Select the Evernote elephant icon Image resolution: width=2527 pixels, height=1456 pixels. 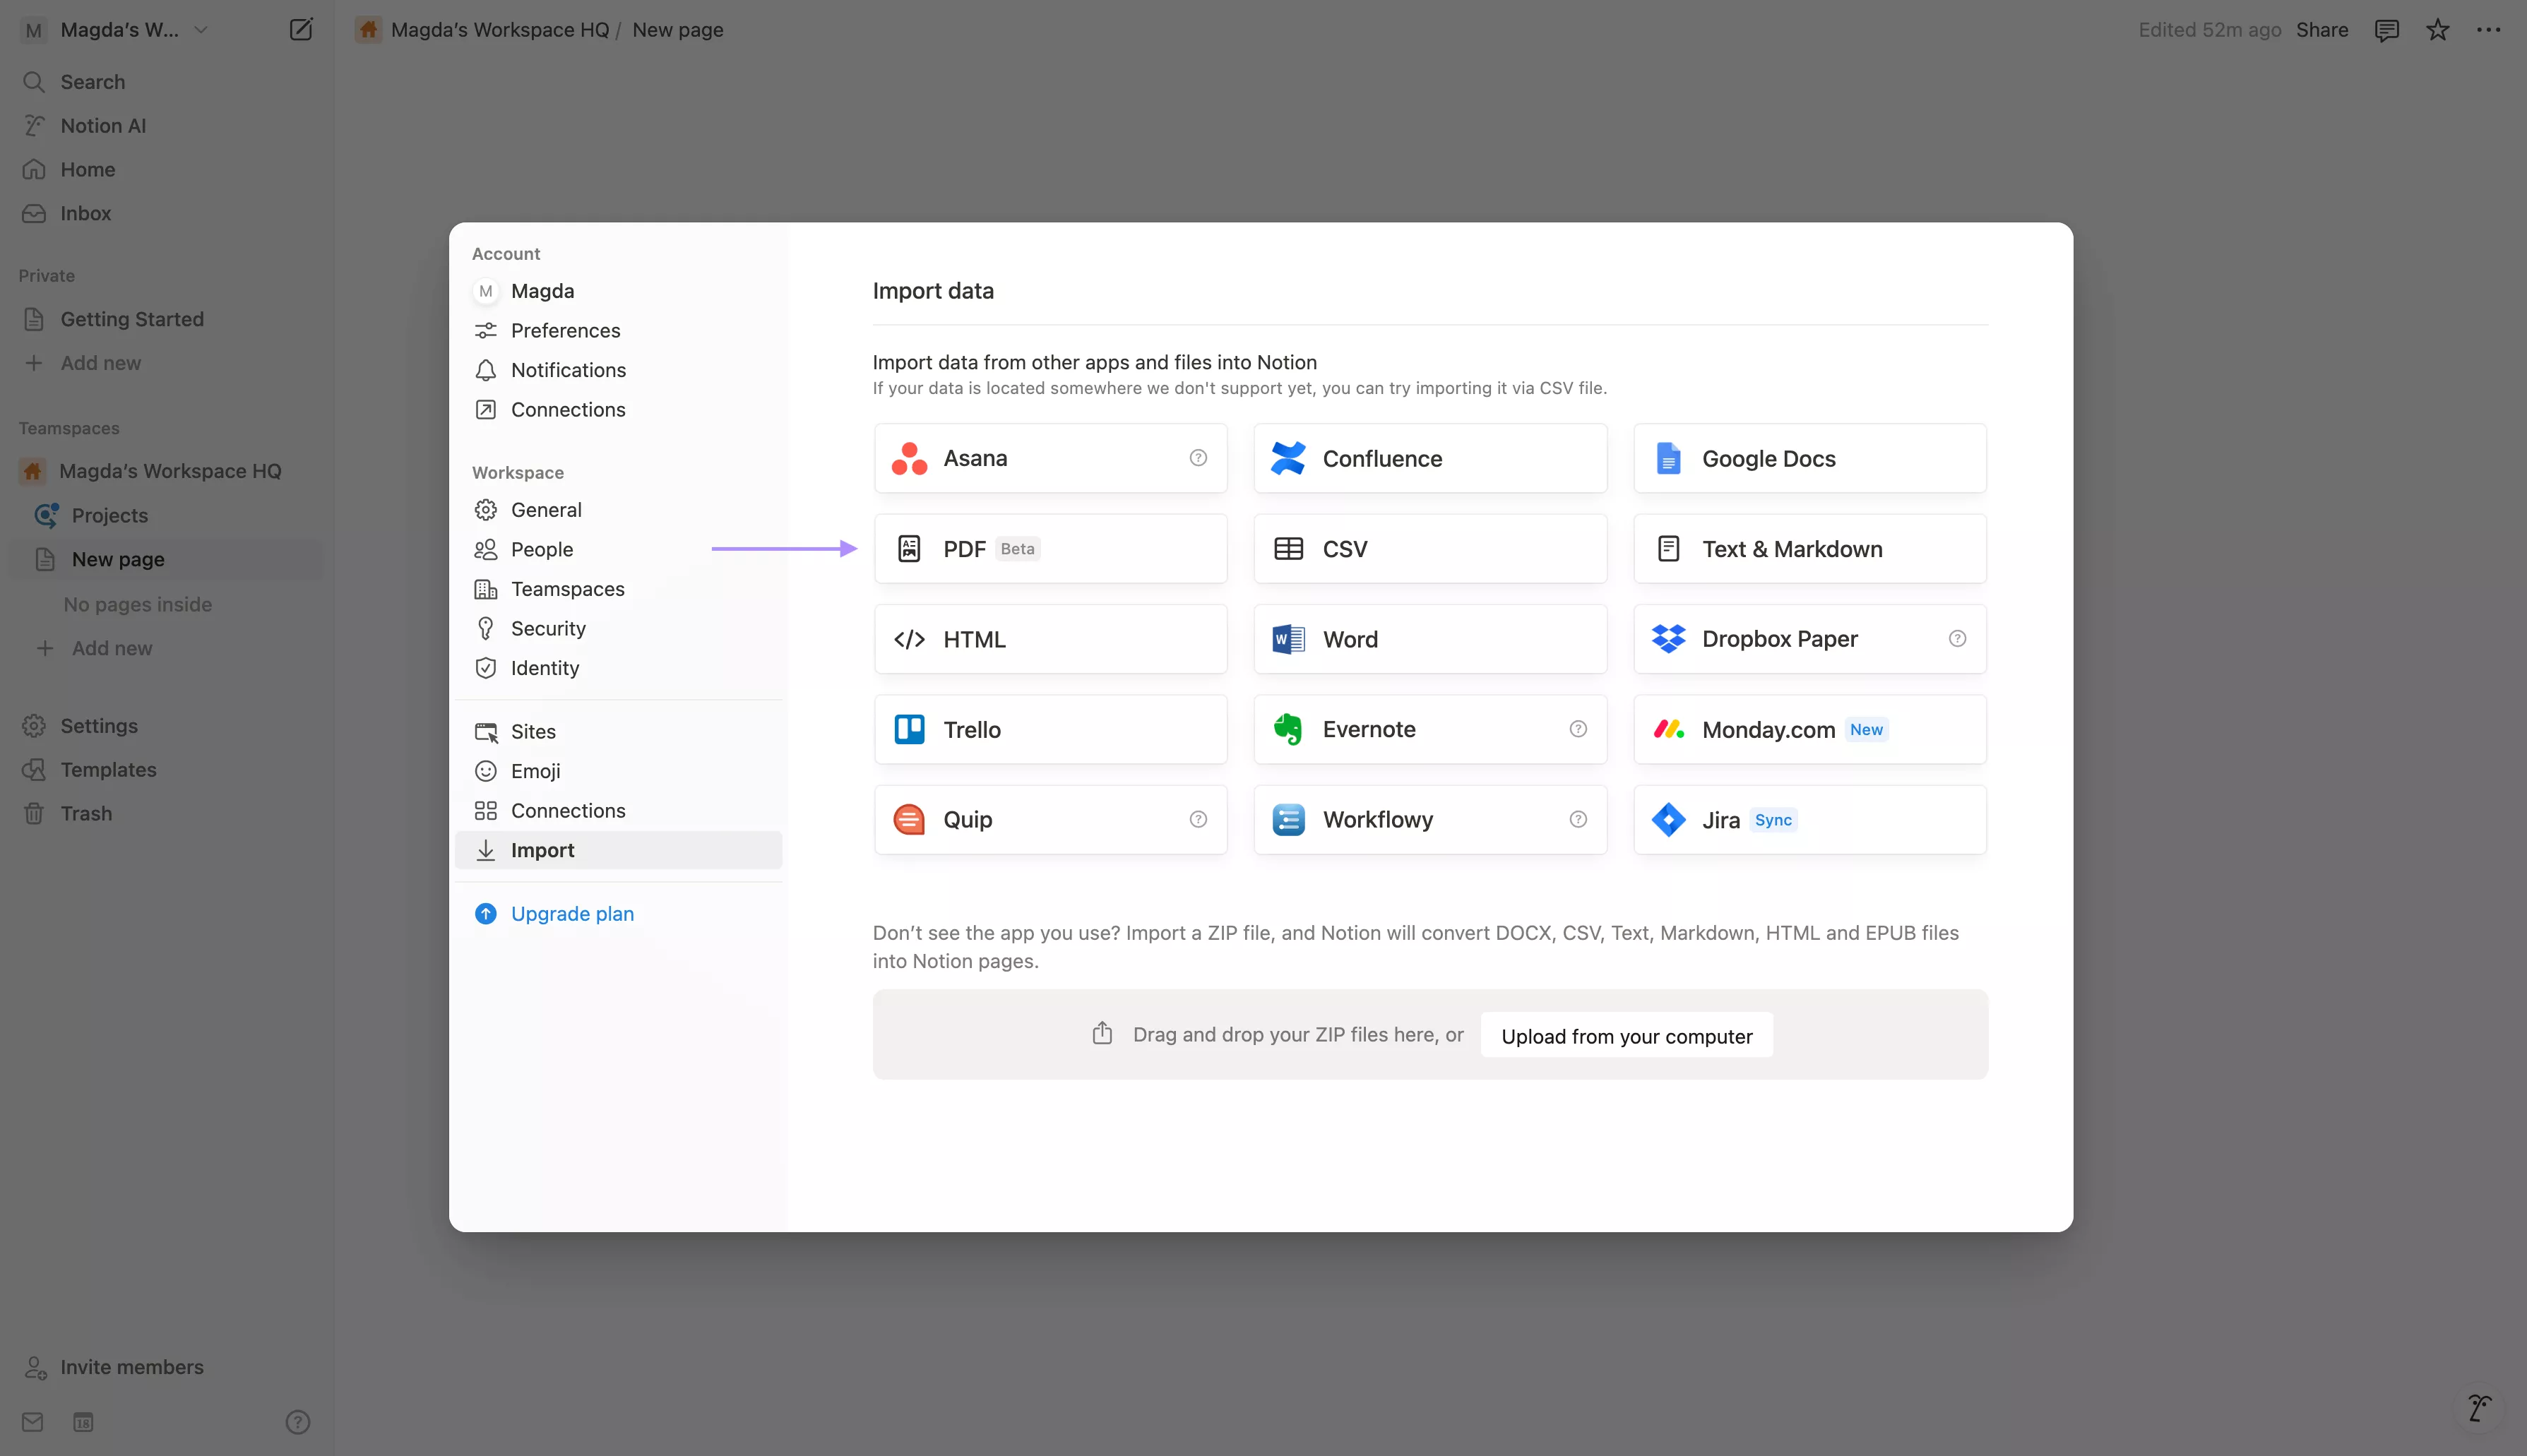pos(1288,729)
